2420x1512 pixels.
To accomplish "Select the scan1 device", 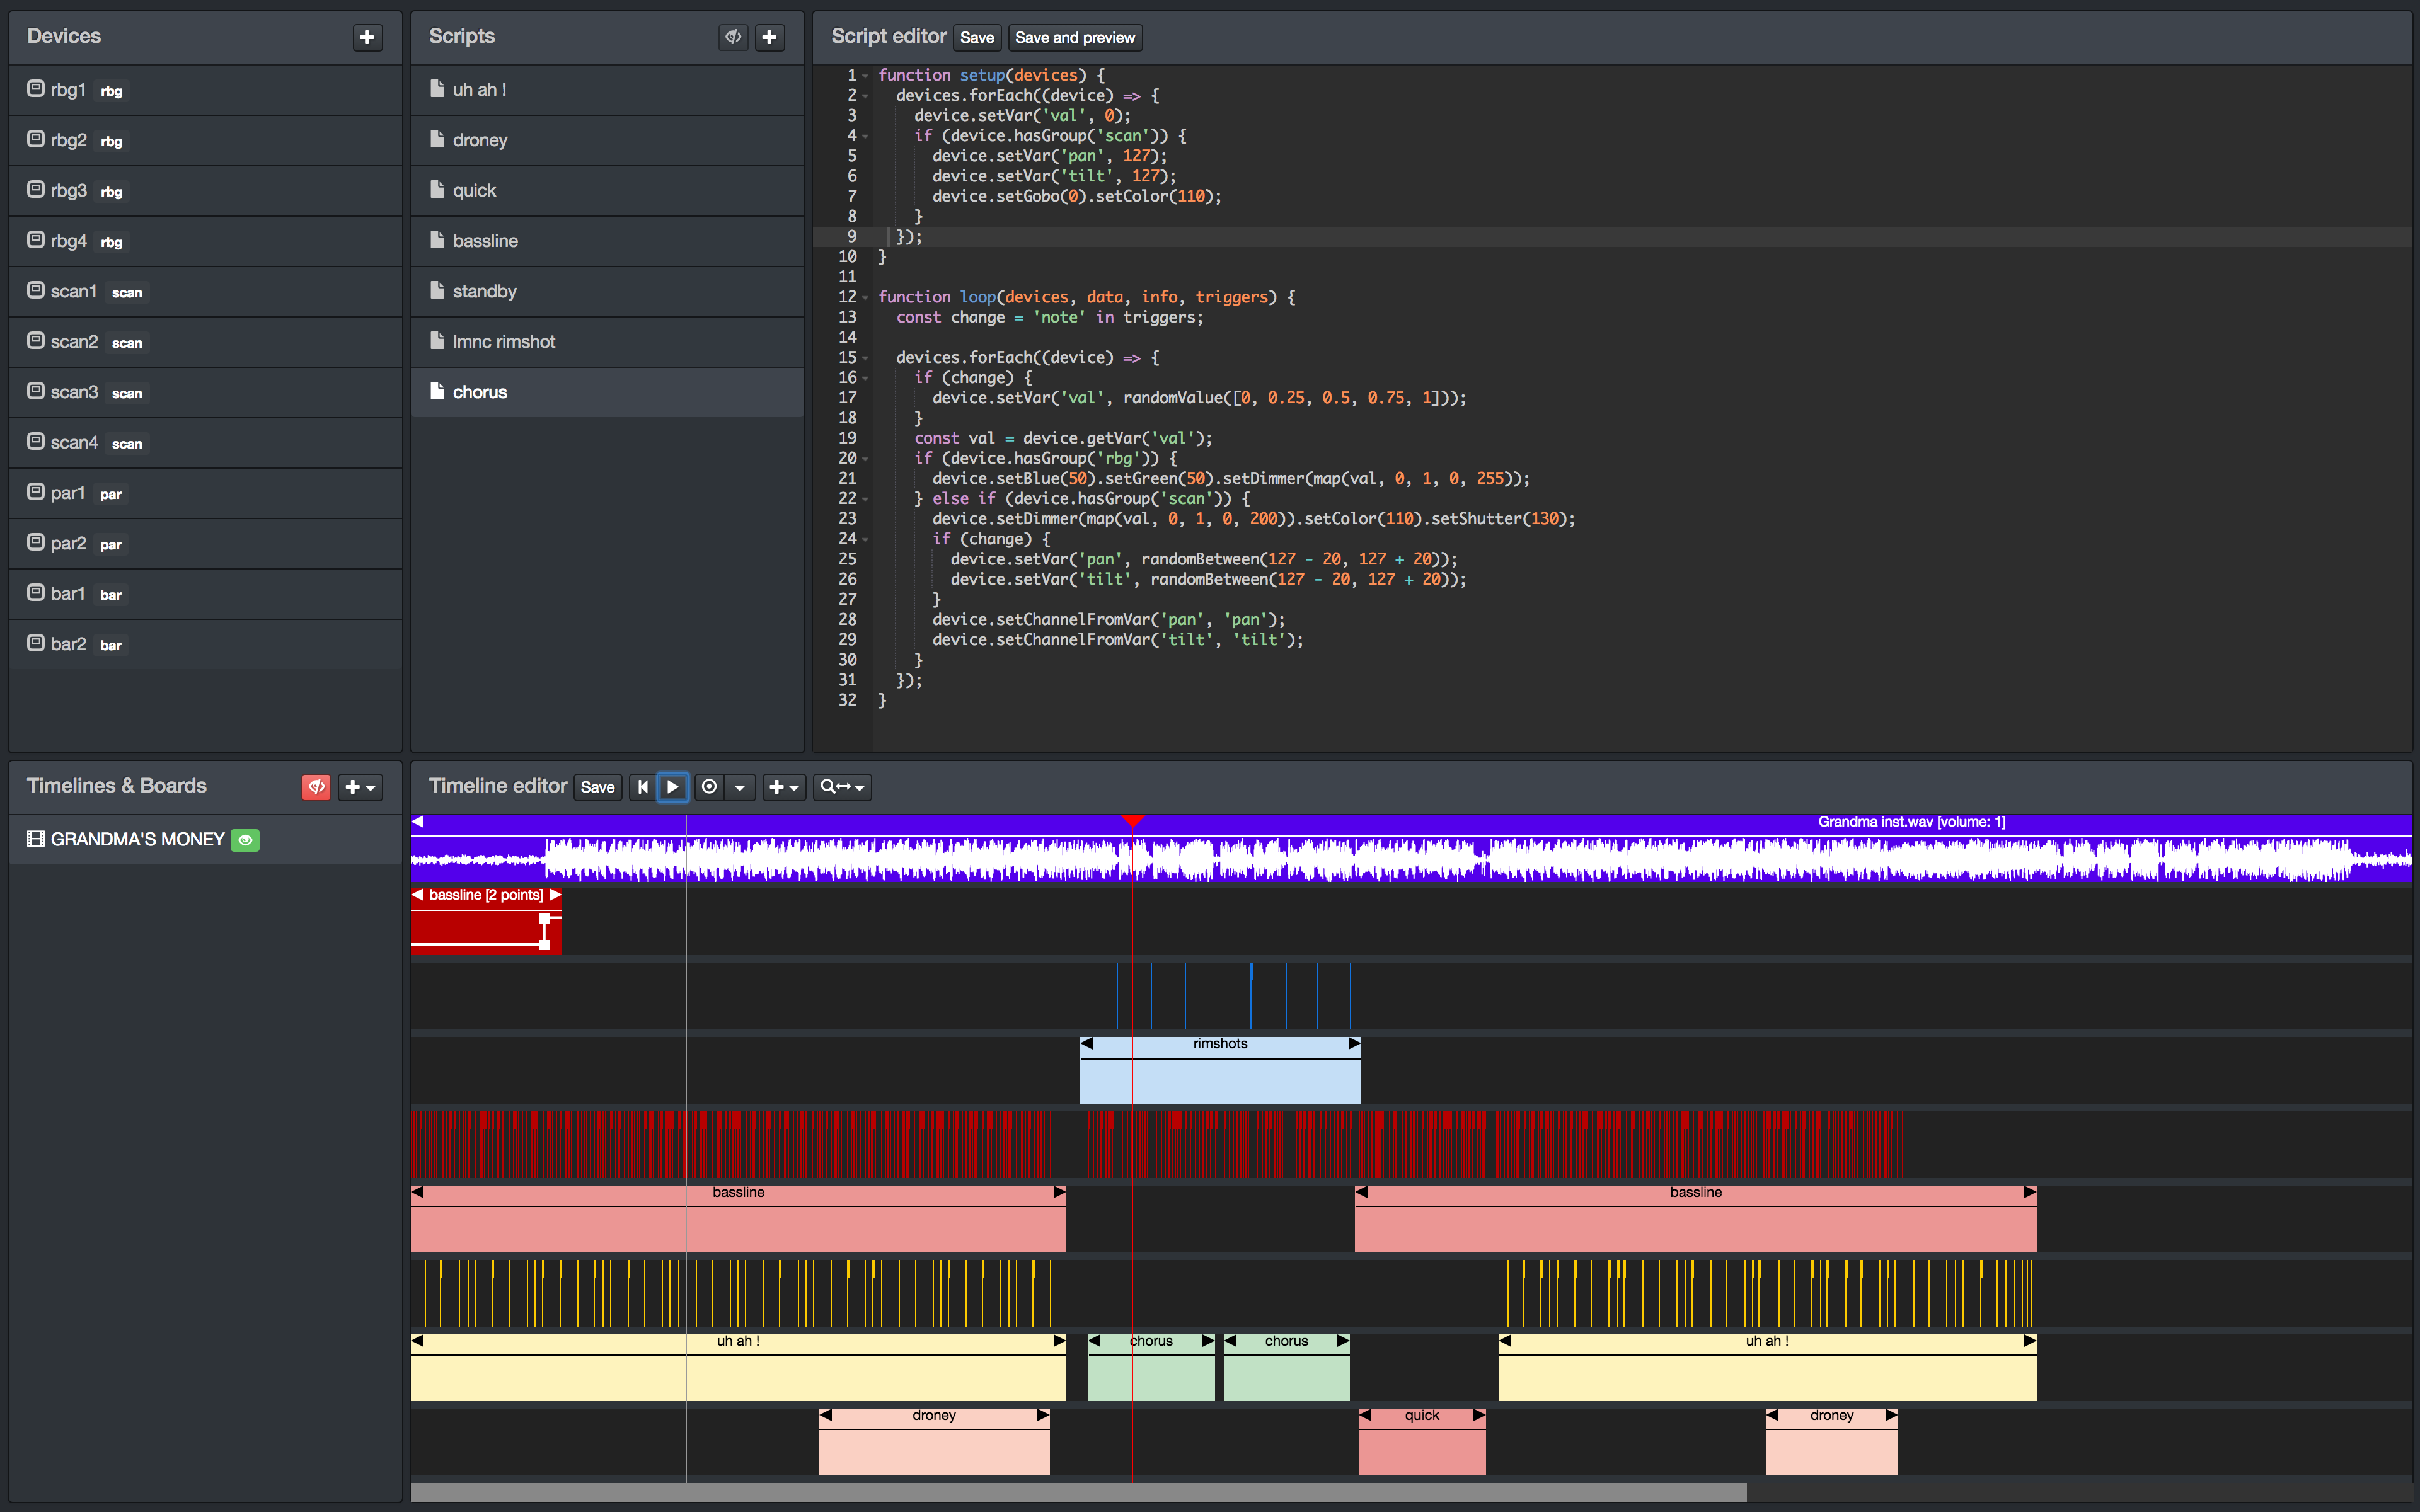I will point(205,292).
